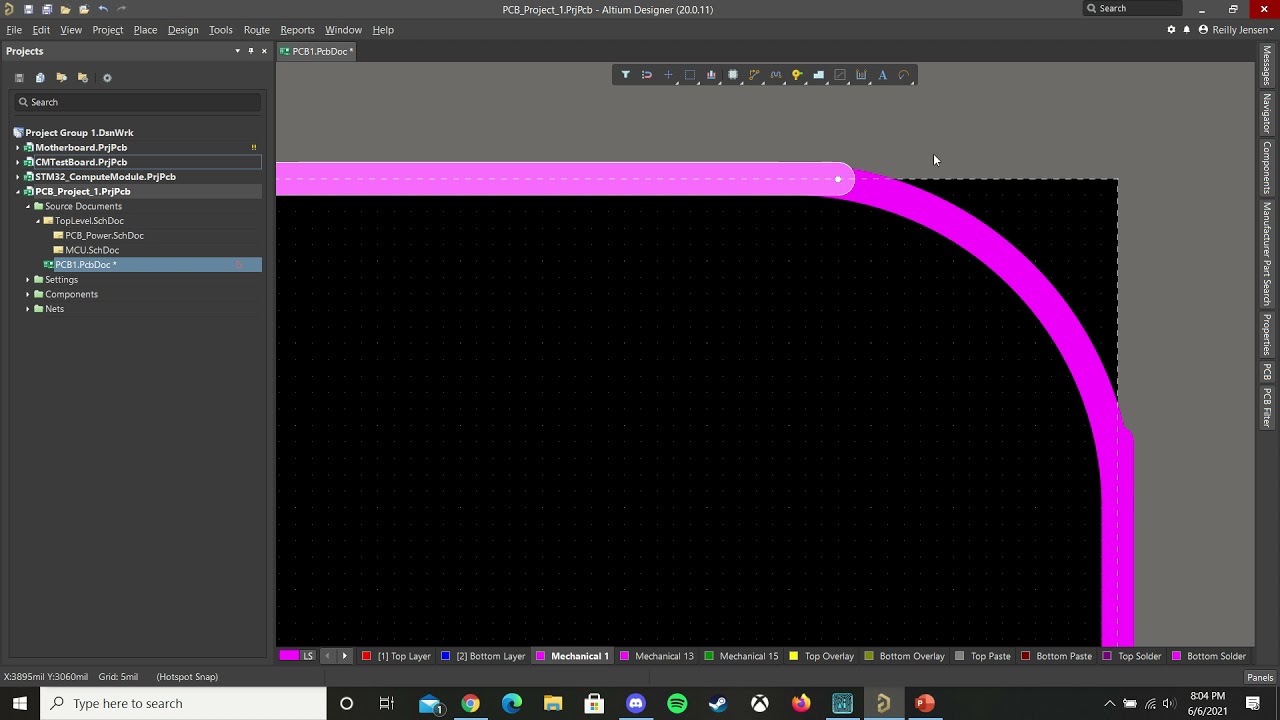This screenshot has height=720, width=1280.
Task: Open Spotify from the Windows taskbar
Action: click(x=677, y=703)
